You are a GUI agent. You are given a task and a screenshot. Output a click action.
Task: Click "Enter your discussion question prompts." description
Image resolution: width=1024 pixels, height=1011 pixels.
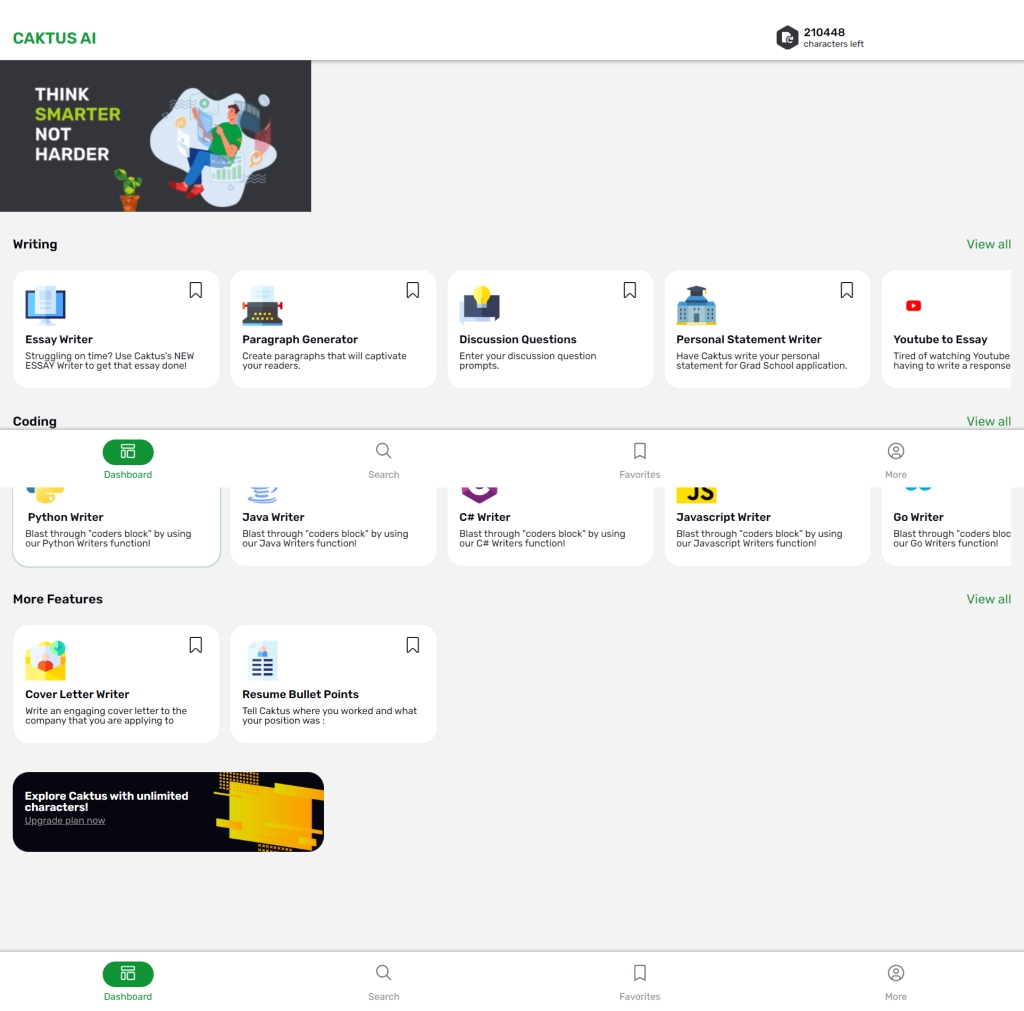pyautogui.click(x=528, y=361)
